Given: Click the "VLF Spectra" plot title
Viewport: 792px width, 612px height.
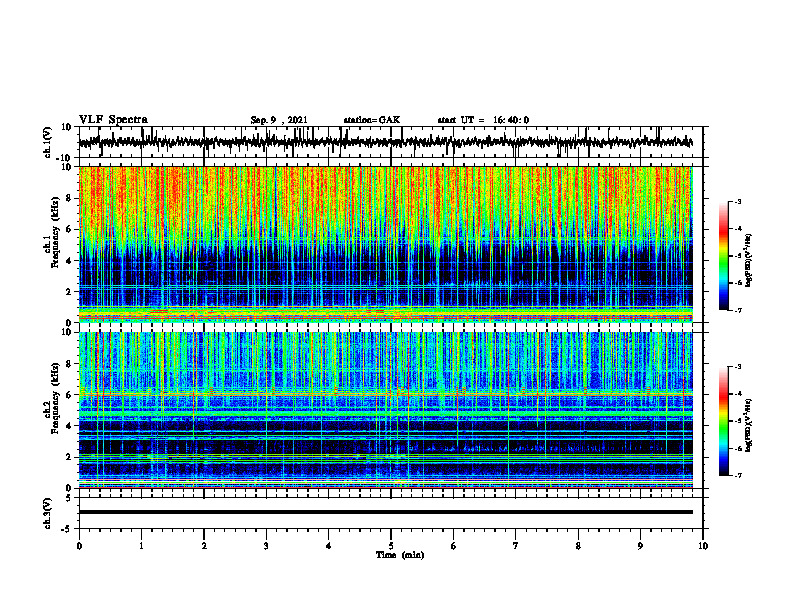Looking at the screenshot, I should (x=113, y=120).
